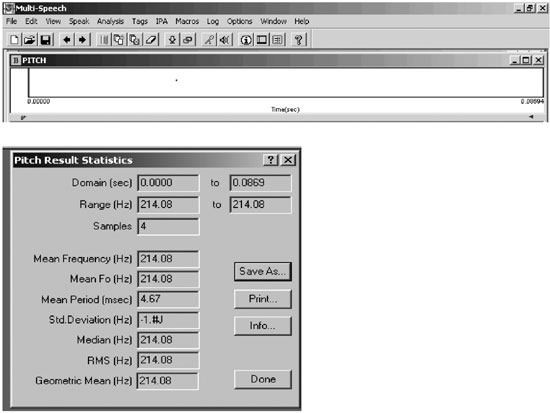
Task: Open the Macros menu
Action: click(x=187, y=21)
